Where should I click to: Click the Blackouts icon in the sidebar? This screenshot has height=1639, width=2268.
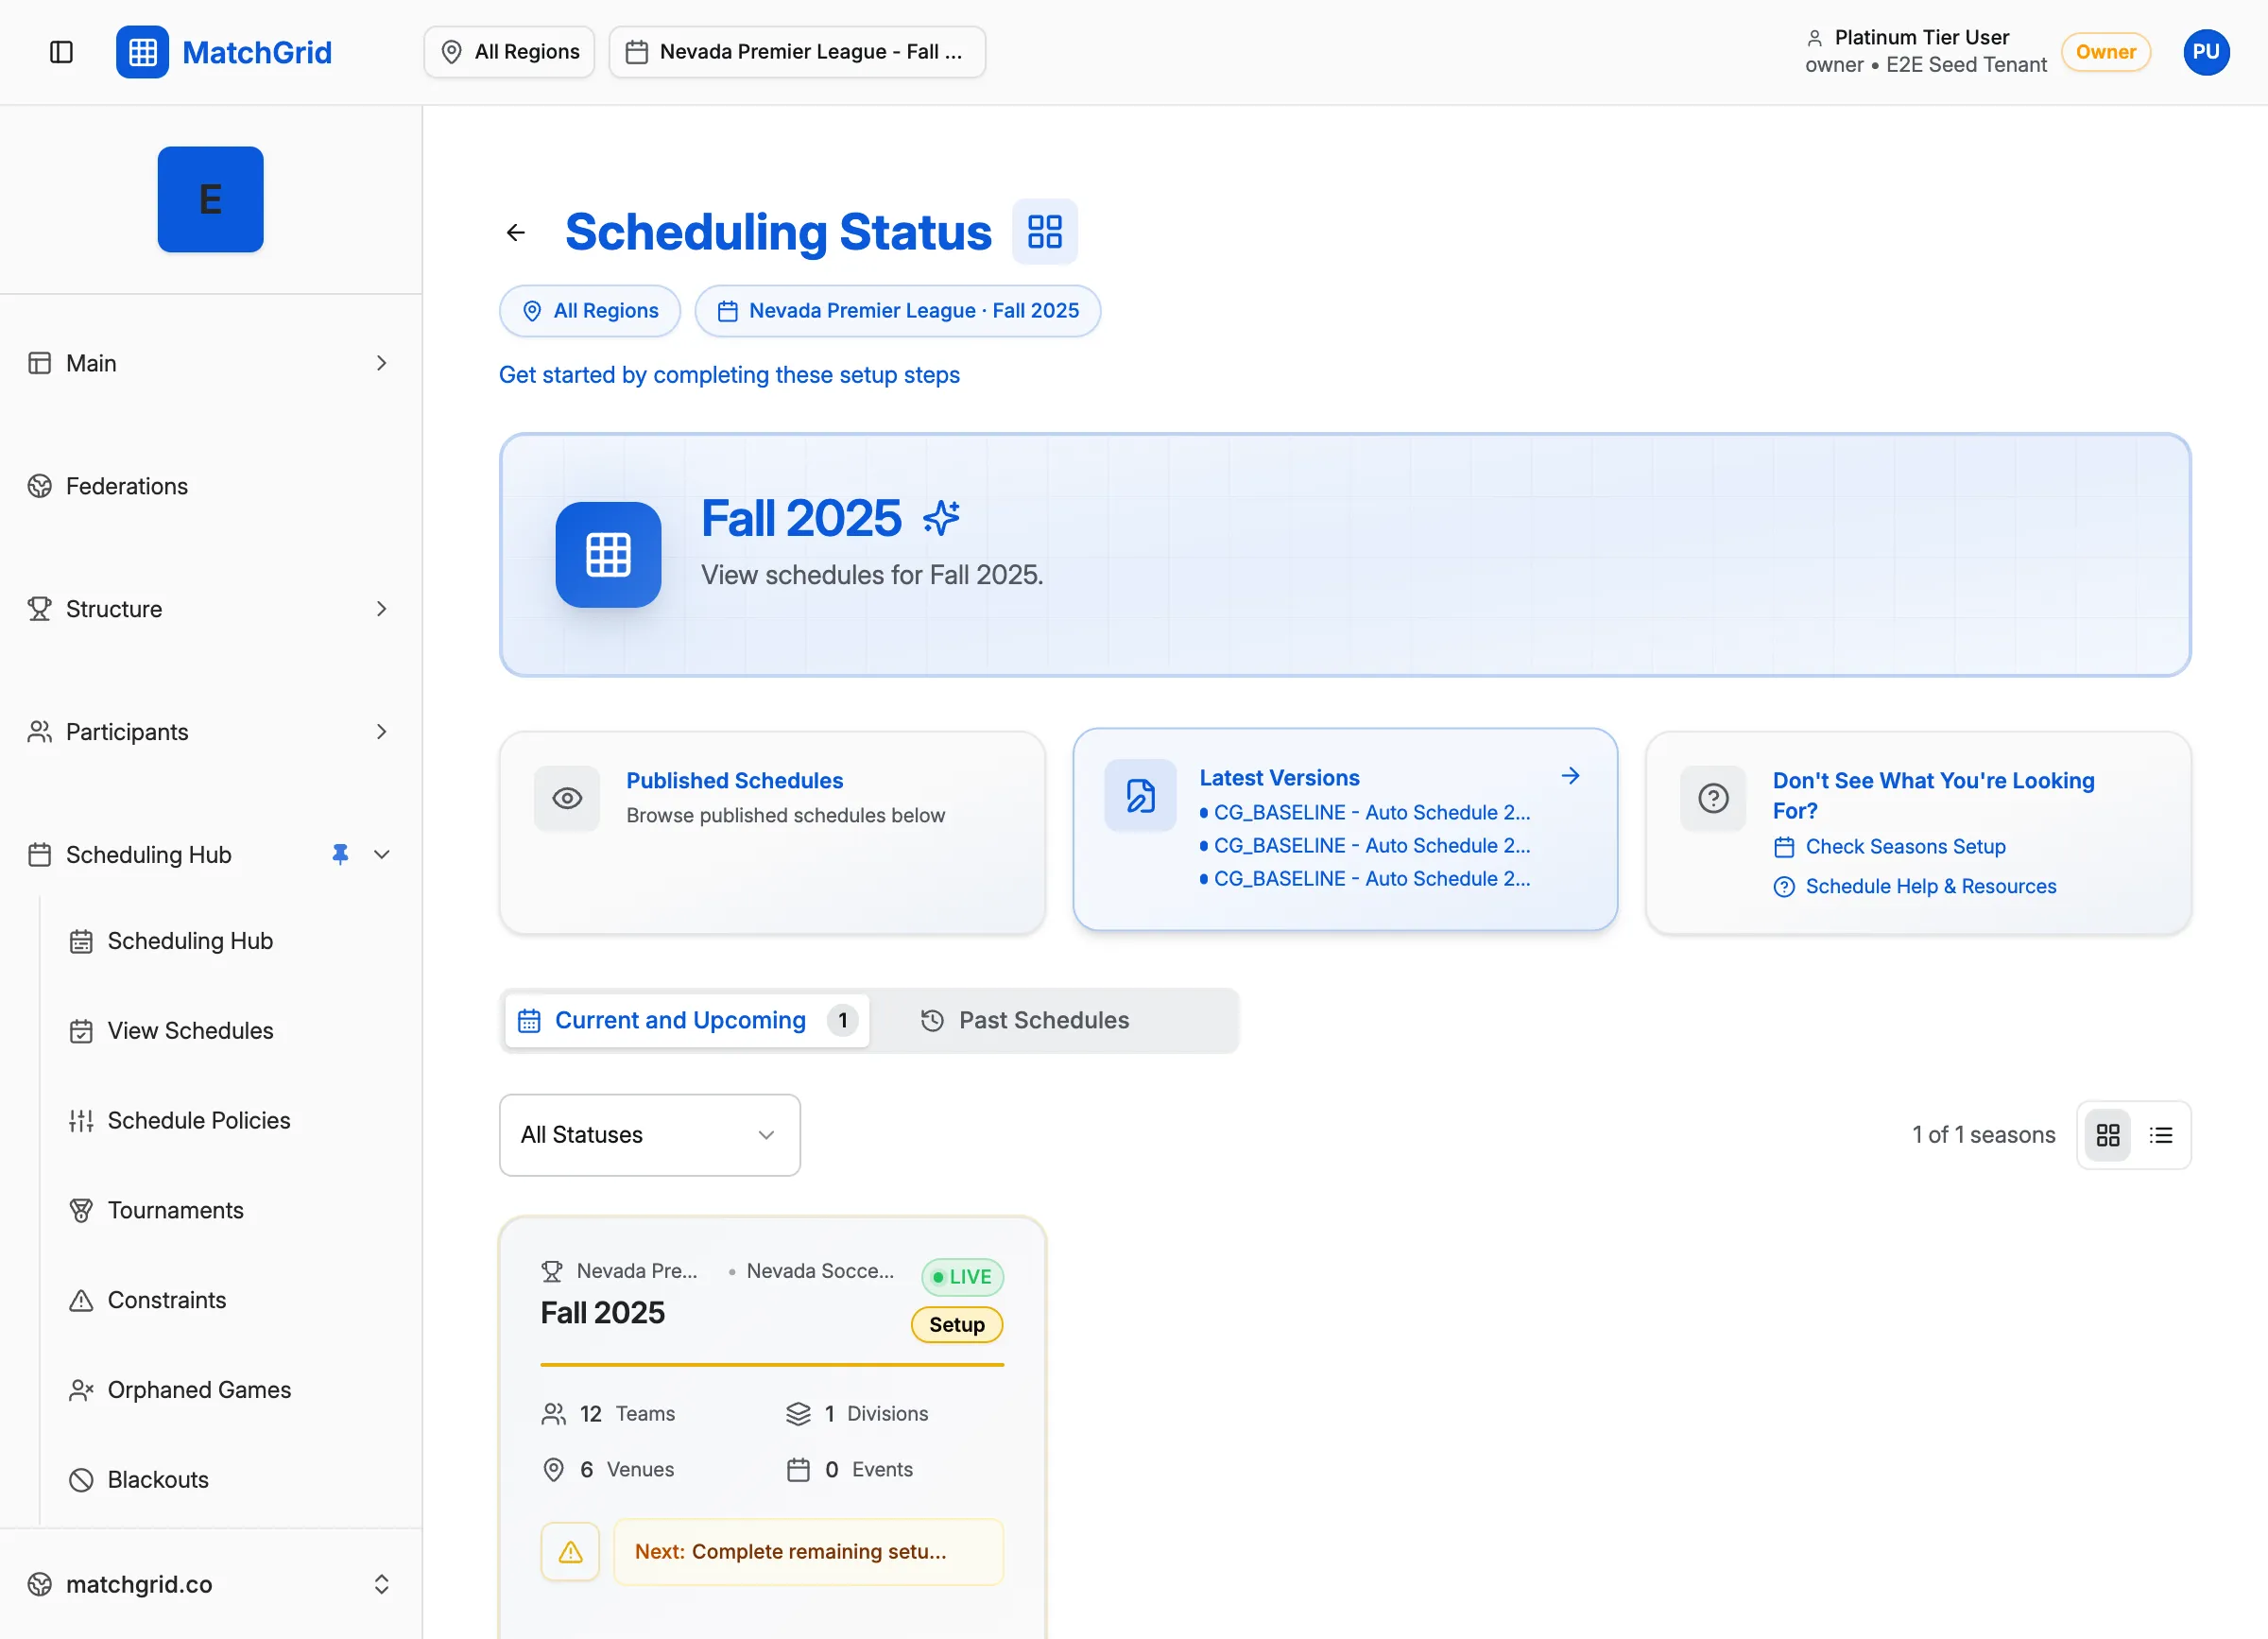pos(81,1479)
